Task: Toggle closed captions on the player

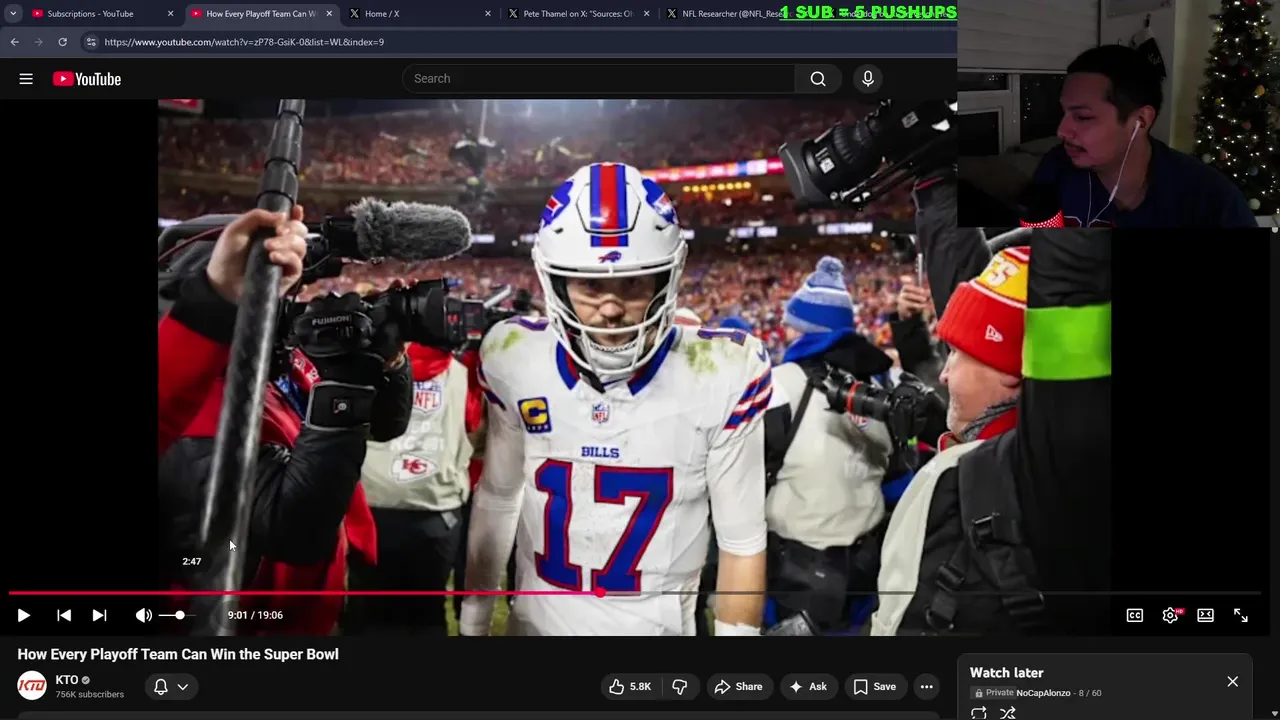Action: tap(1135, 615)
